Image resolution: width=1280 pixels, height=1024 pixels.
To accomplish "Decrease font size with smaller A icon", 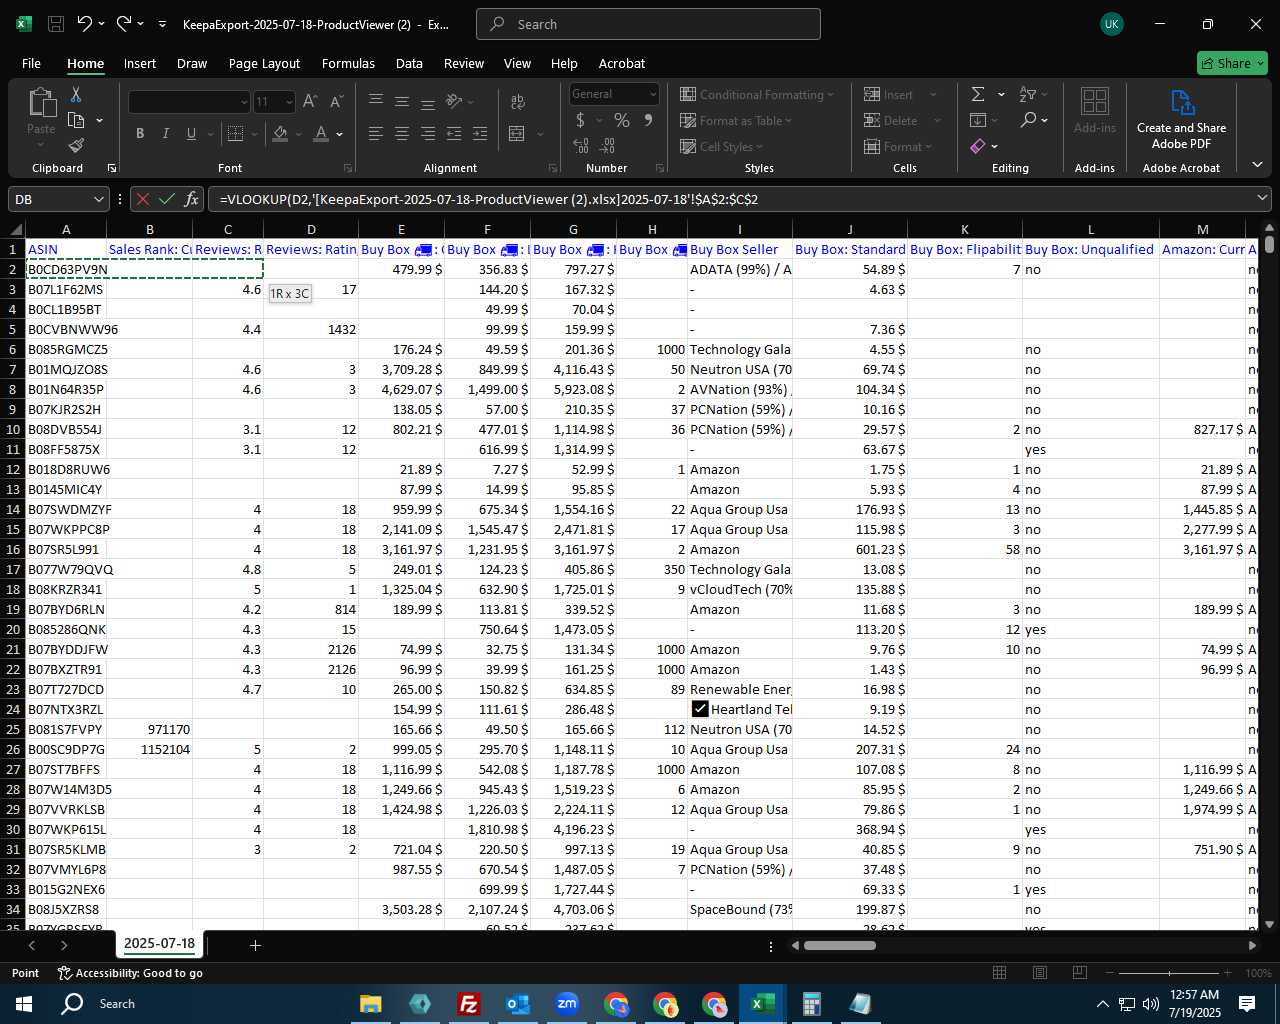I will [x=336, y=101].
